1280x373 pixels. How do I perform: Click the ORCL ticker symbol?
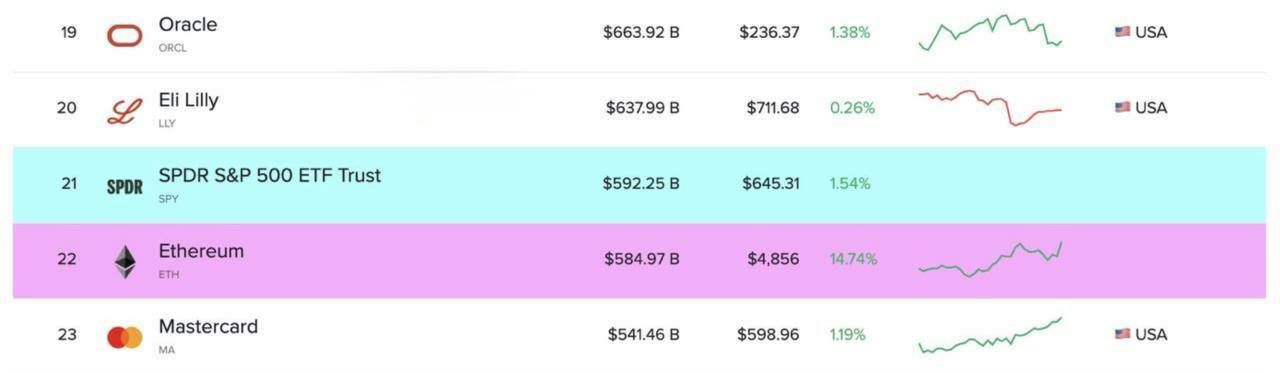pyautogui.click(x=172, y=48)
